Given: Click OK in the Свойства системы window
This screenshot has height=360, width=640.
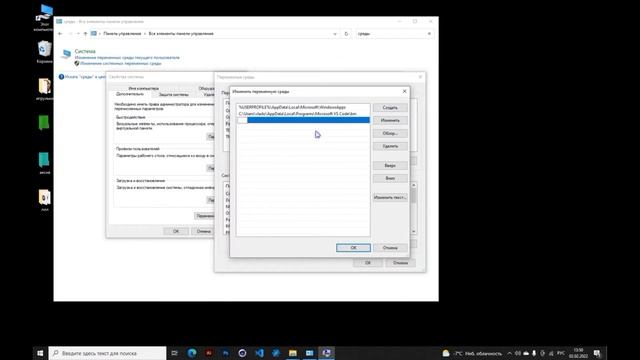Looking at the screenshot, I should 176,231.
